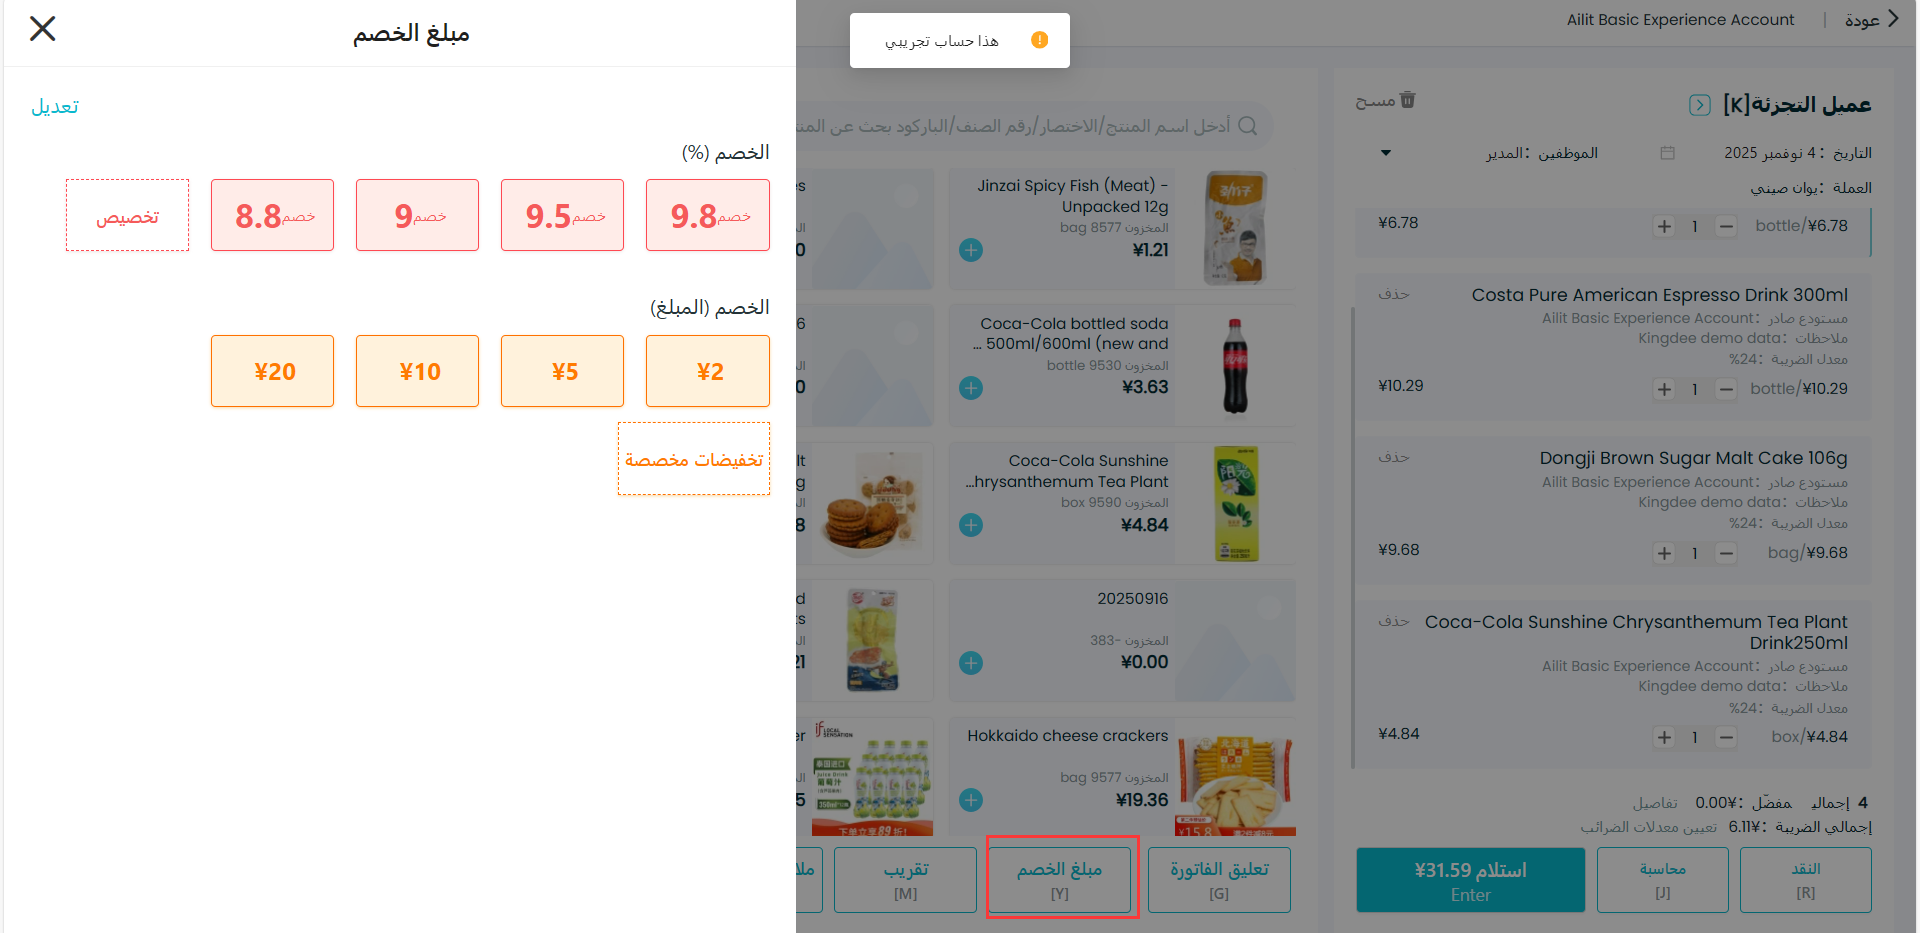The image size is (1920, 933).
Task: Click the back chevron in top bar
Action: pos(1892,19)
